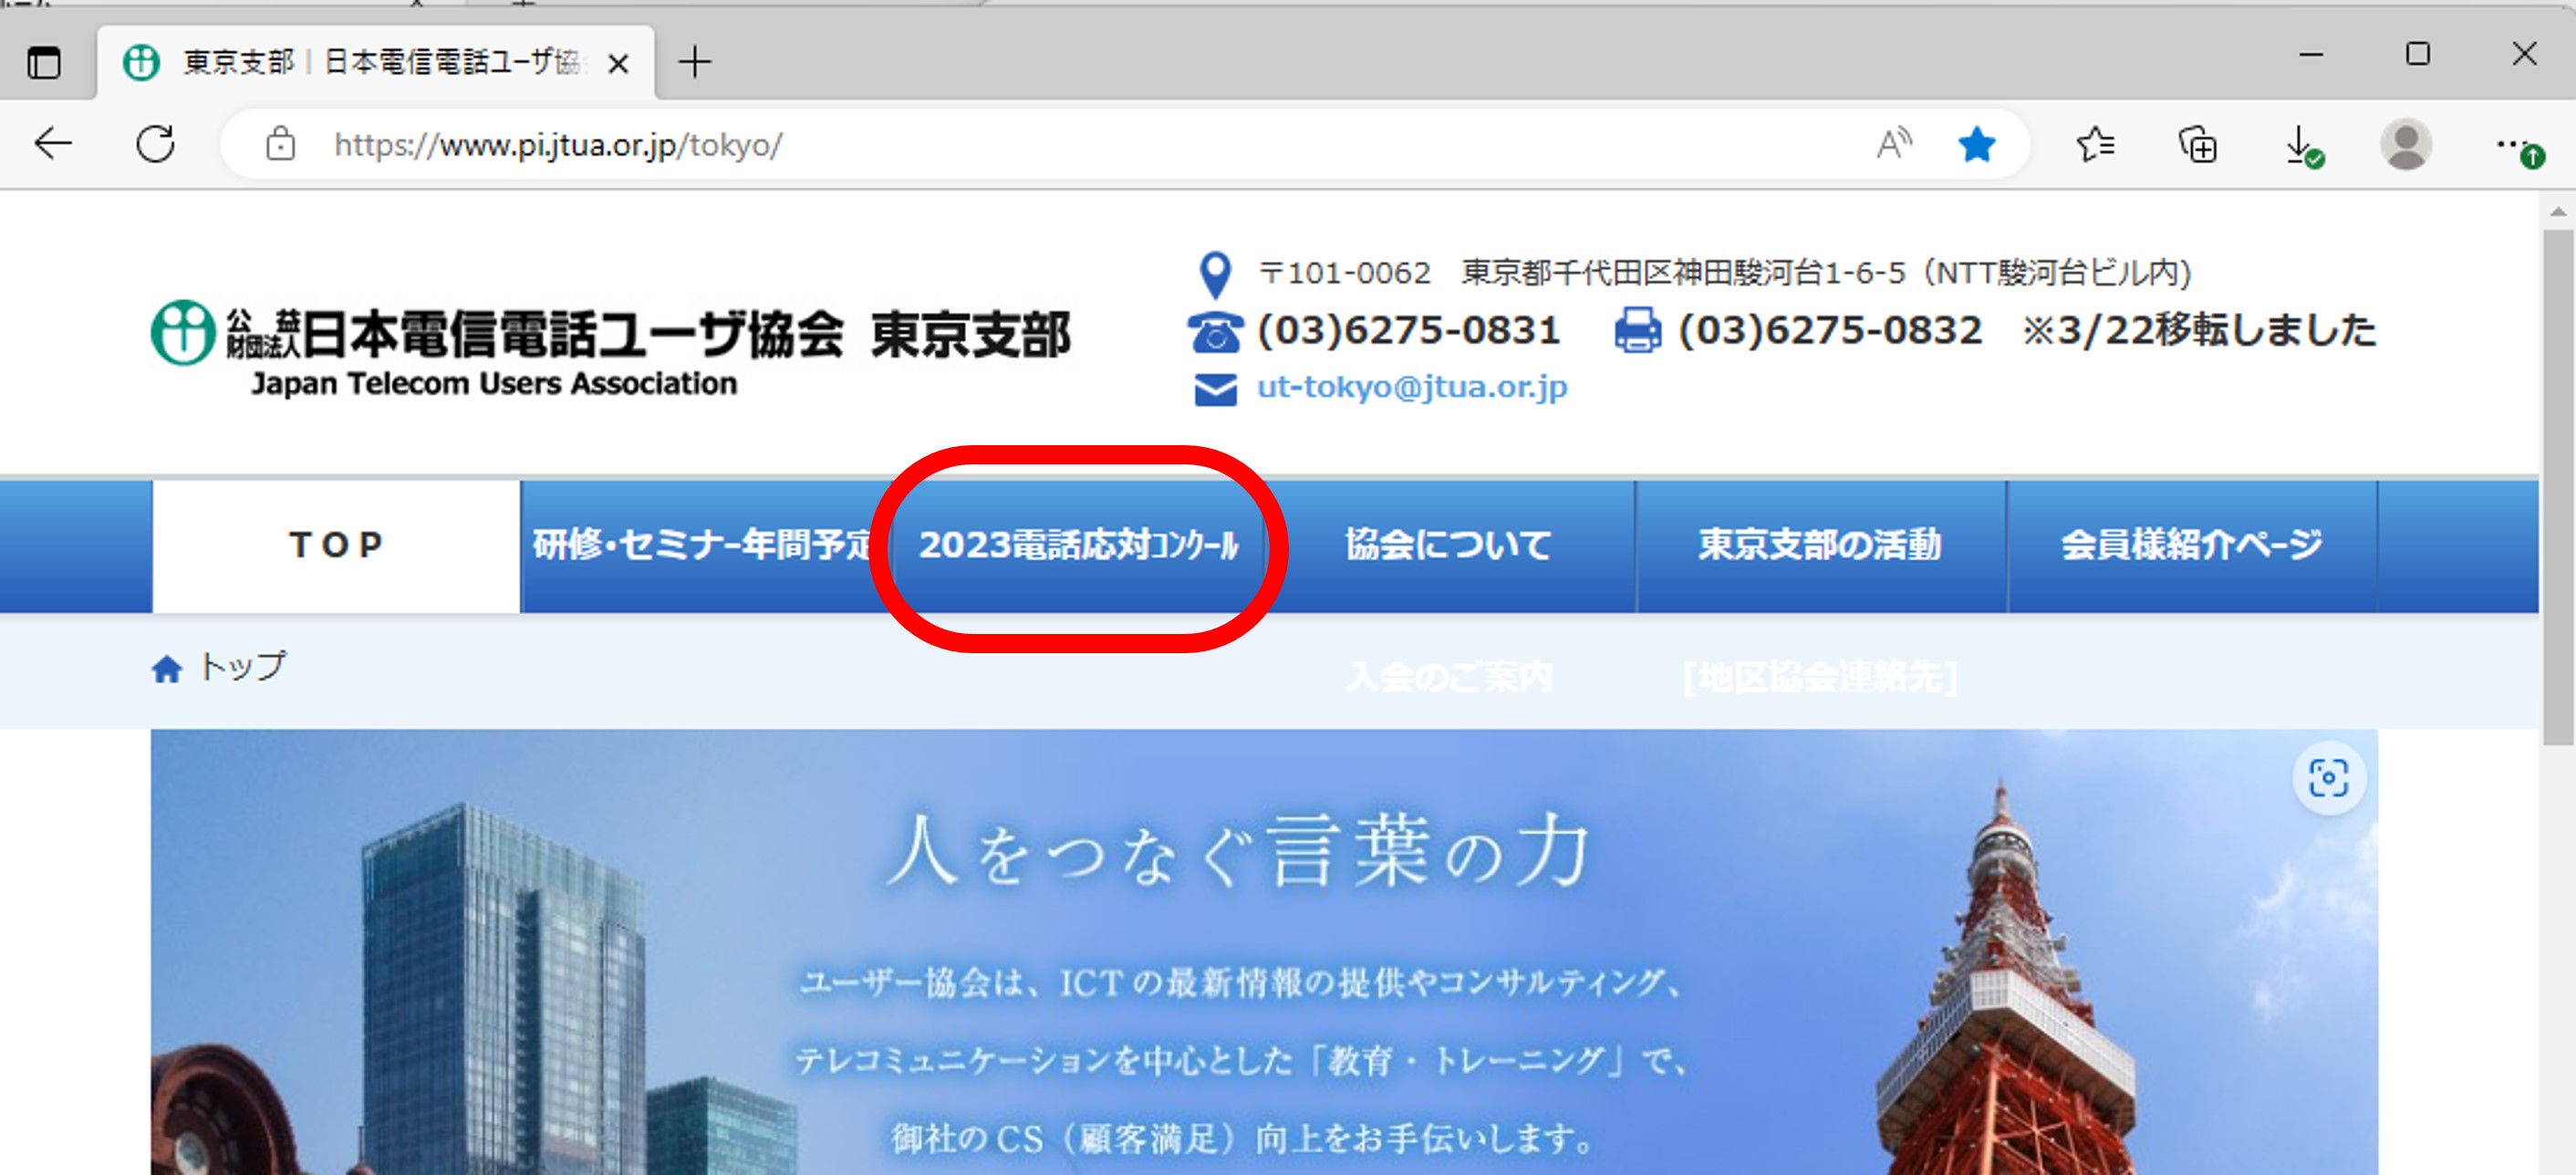Viewport: 2576px width, 1175px height.
Task: Open 2023電話応対コンクール page
Action: click(x=1079, y=546)
